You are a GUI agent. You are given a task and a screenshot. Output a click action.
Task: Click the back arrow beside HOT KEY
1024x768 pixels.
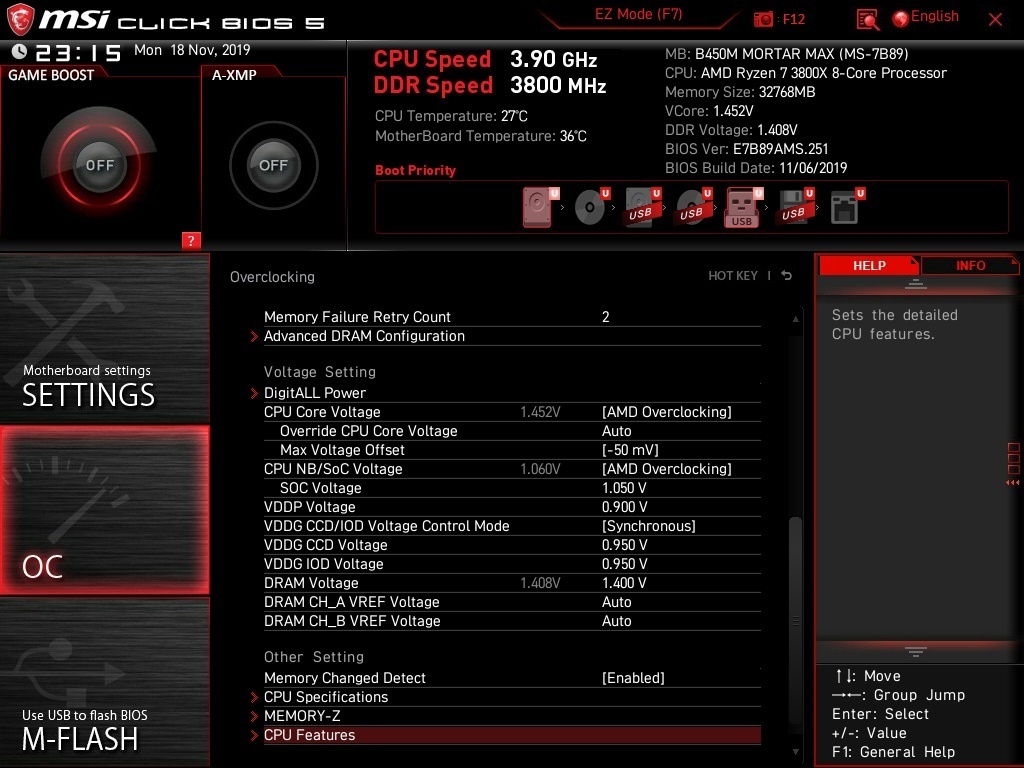(x=786, y=276)
